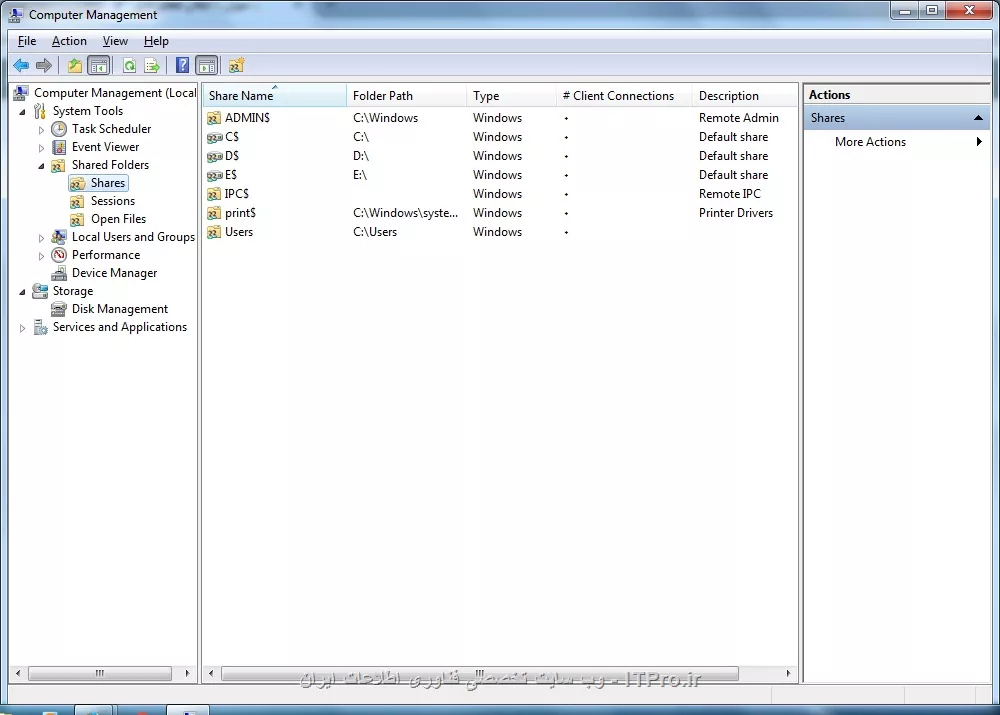The width and height of the screenshot is (1000, 715).
Task: Click the "Remote Admin" description cell
Action: click(739, 118)
